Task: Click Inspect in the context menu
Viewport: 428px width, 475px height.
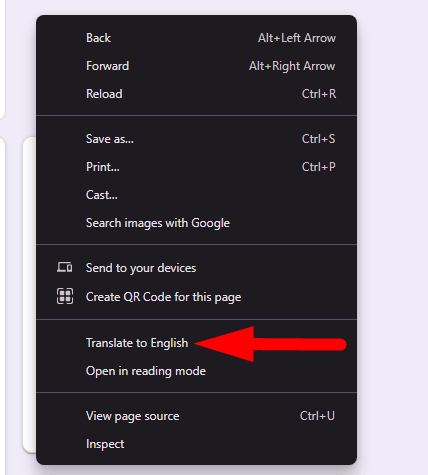Action: (196, 444)
